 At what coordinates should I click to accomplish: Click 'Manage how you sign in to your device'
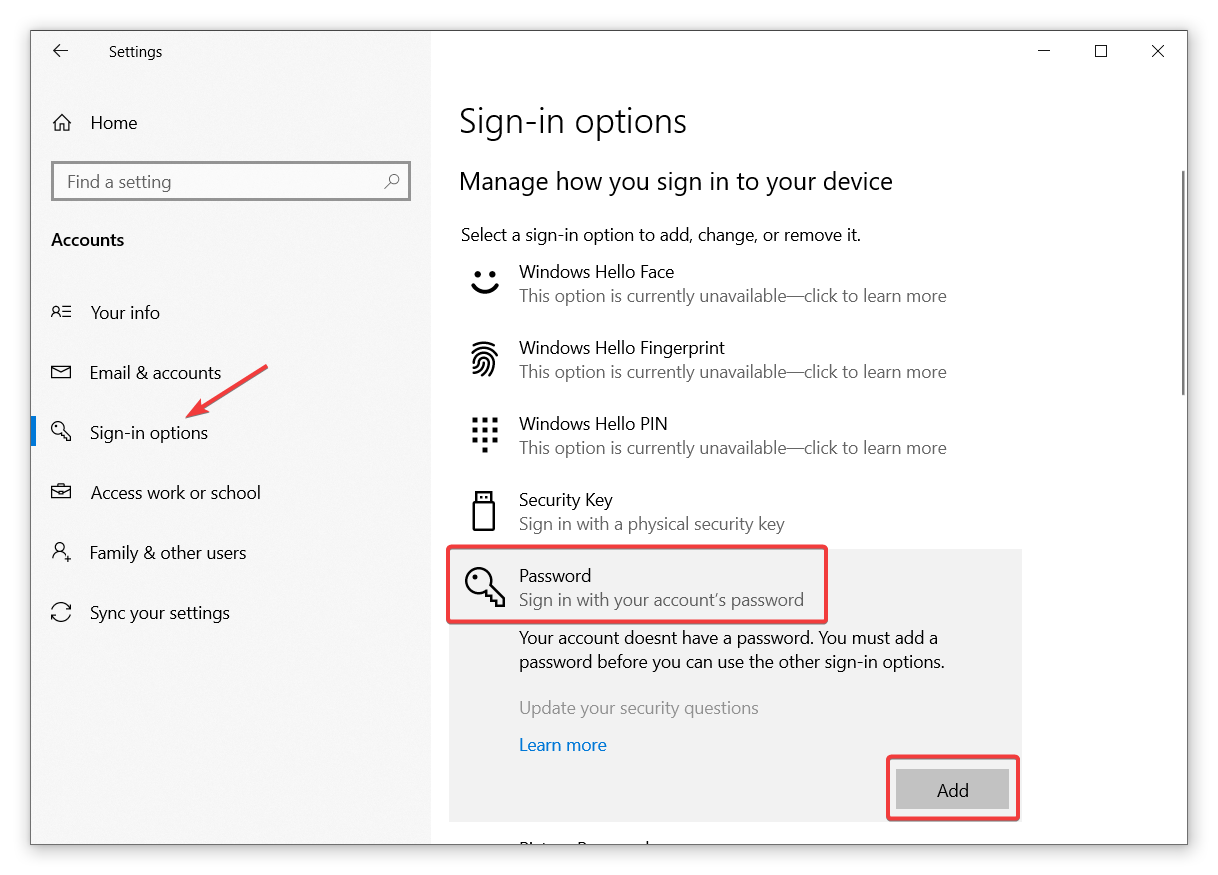(676, 182)
